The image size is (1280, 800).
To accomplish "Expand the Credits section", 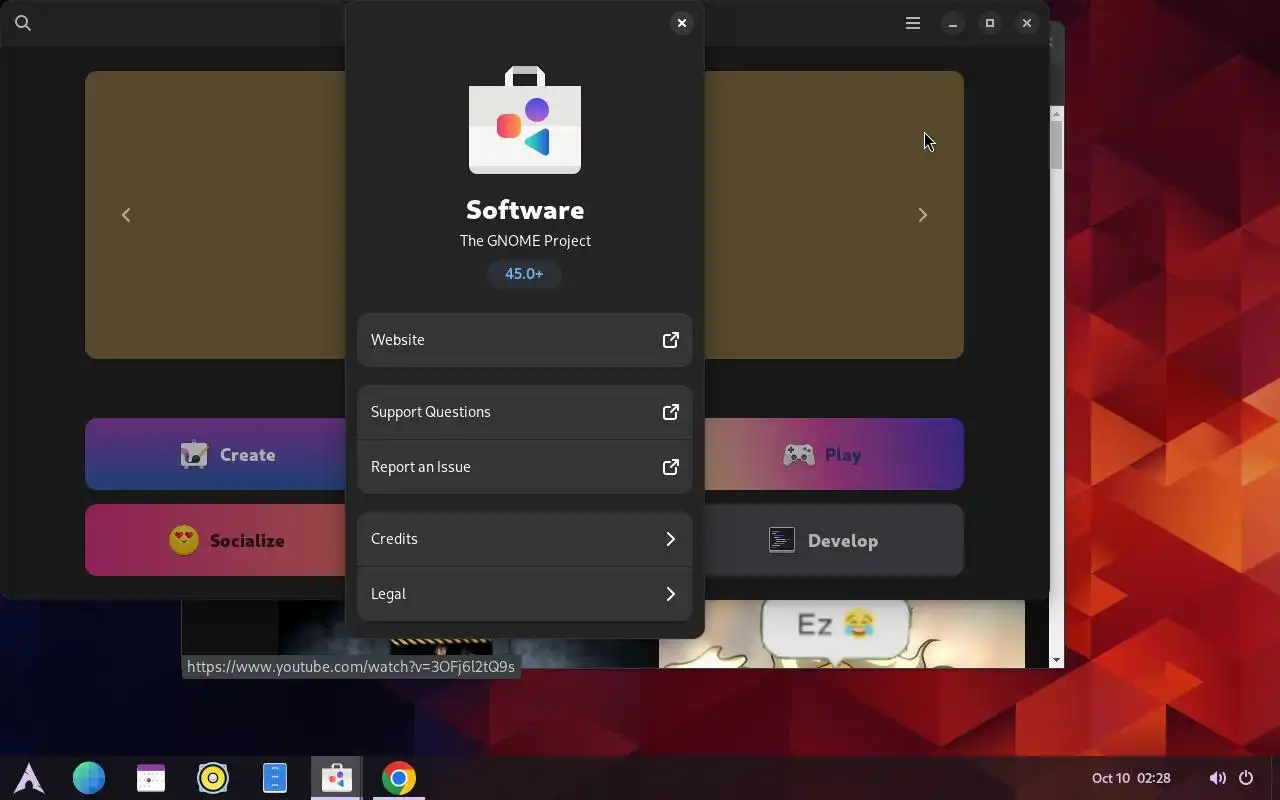I will [x=525, y=539].
